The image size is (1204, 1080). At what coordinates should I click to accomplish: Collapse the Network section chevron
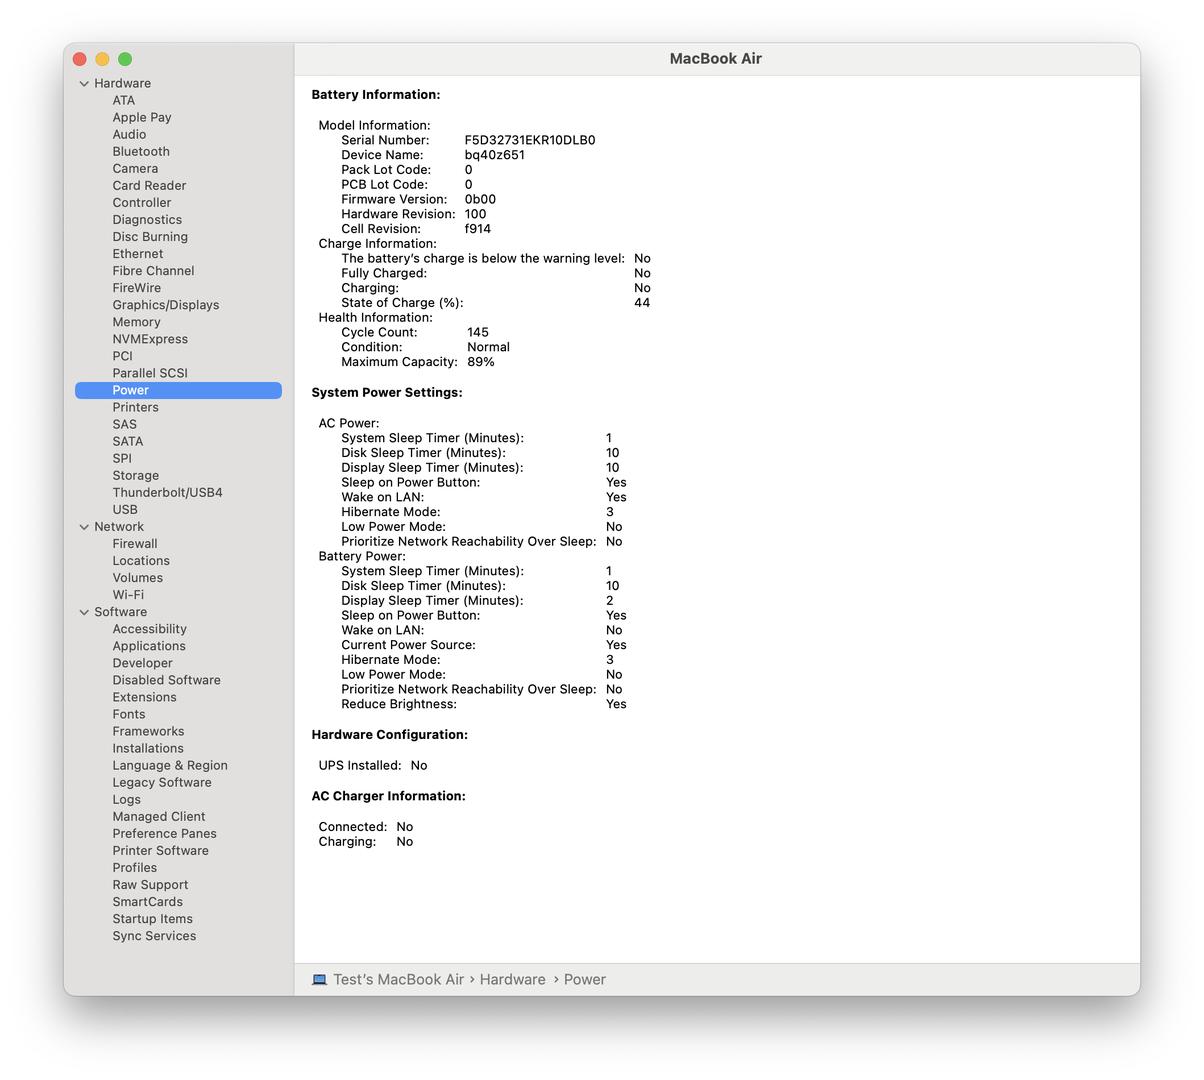tap(84, 527)
